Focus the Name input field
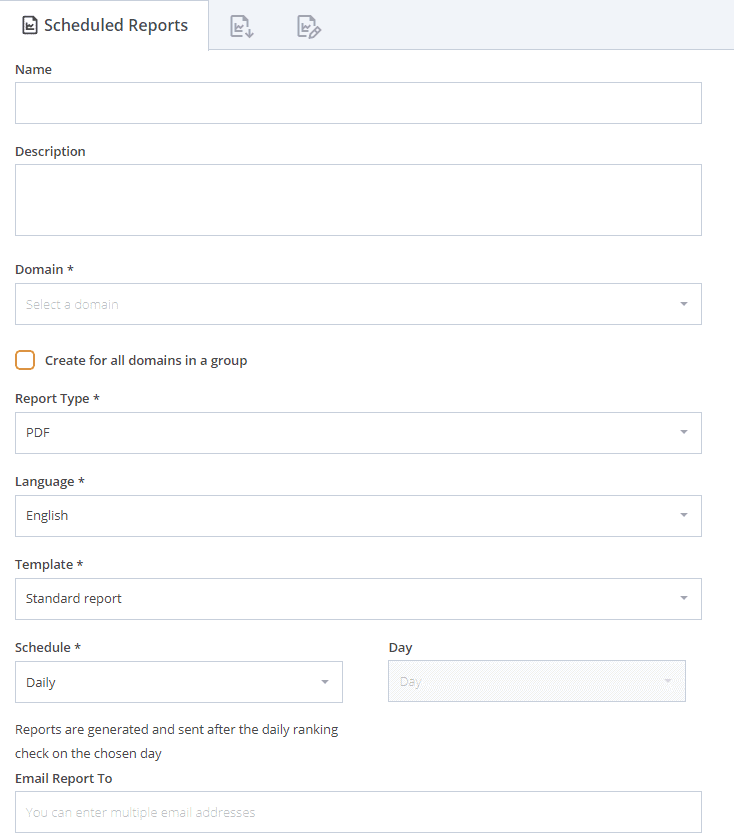 [x=358, y=103]
